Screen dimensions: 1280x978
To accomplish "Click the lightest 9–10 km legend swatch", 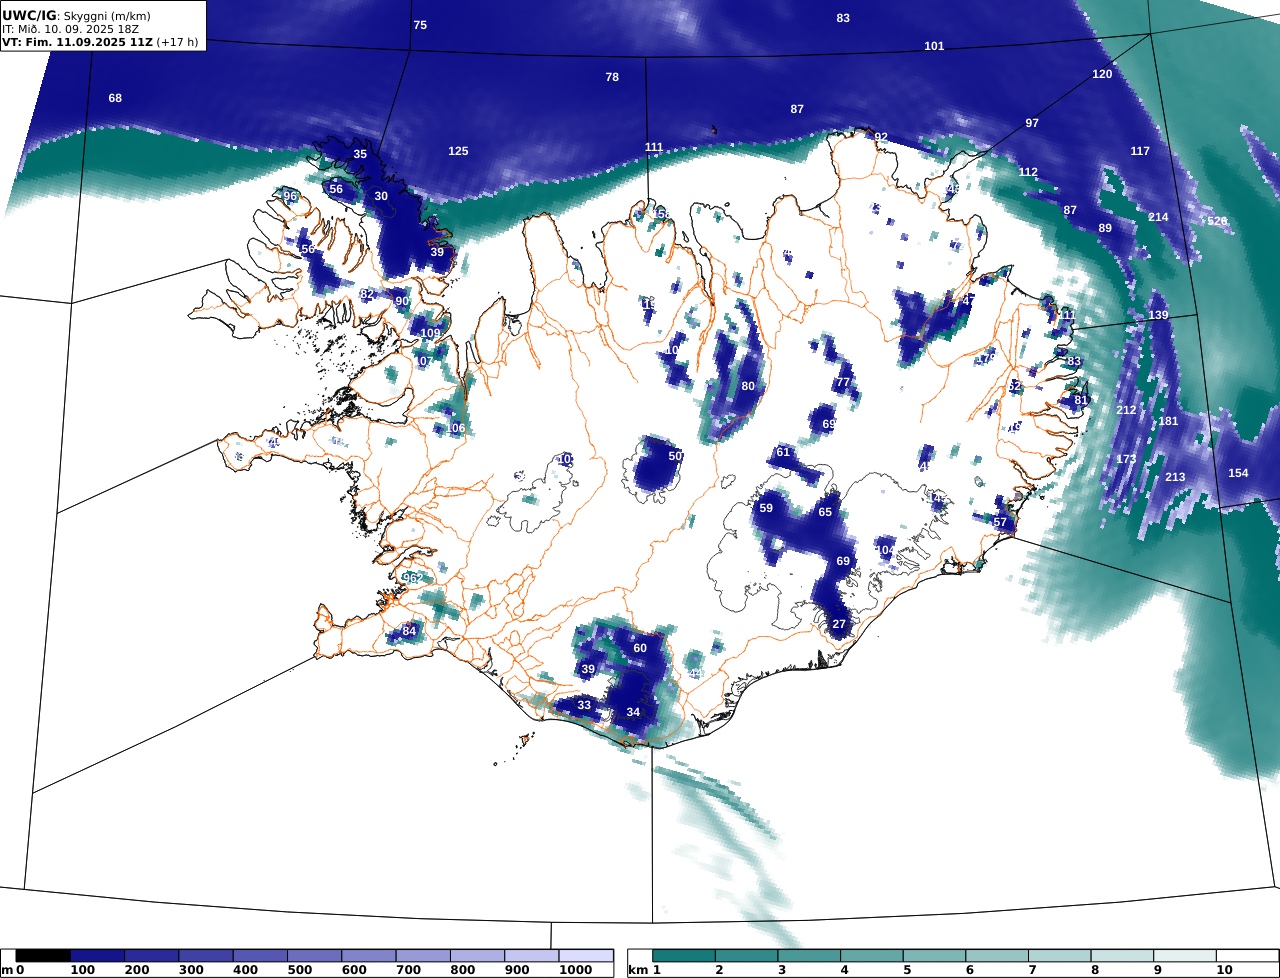I will (x=1185, y=956).
